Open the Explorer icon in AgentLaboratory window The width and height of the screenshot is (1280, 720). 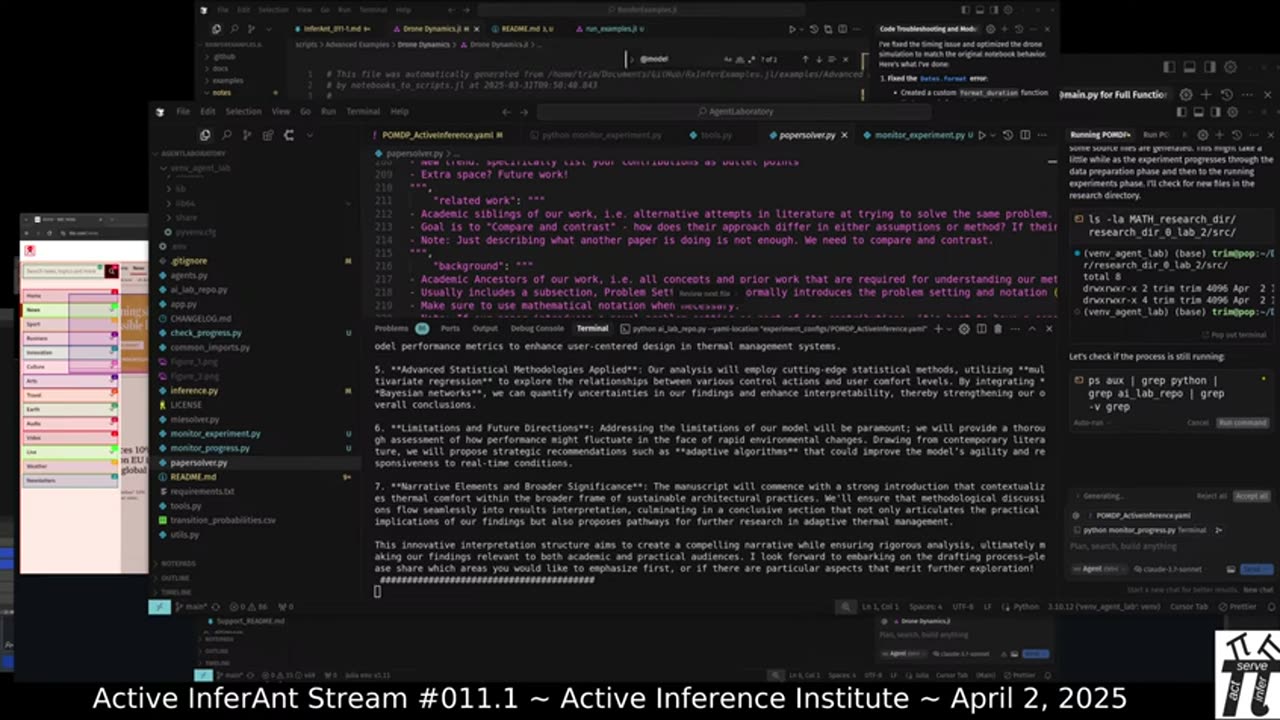pyautogui.click(x=205, y=135)
